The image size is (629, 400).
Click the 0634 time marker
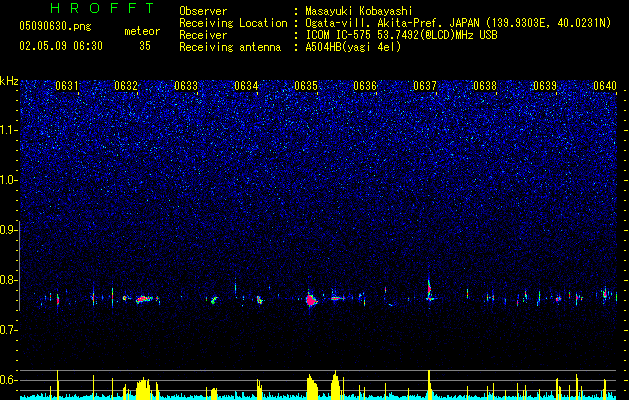pyautogui.click(x=246, y=86)
